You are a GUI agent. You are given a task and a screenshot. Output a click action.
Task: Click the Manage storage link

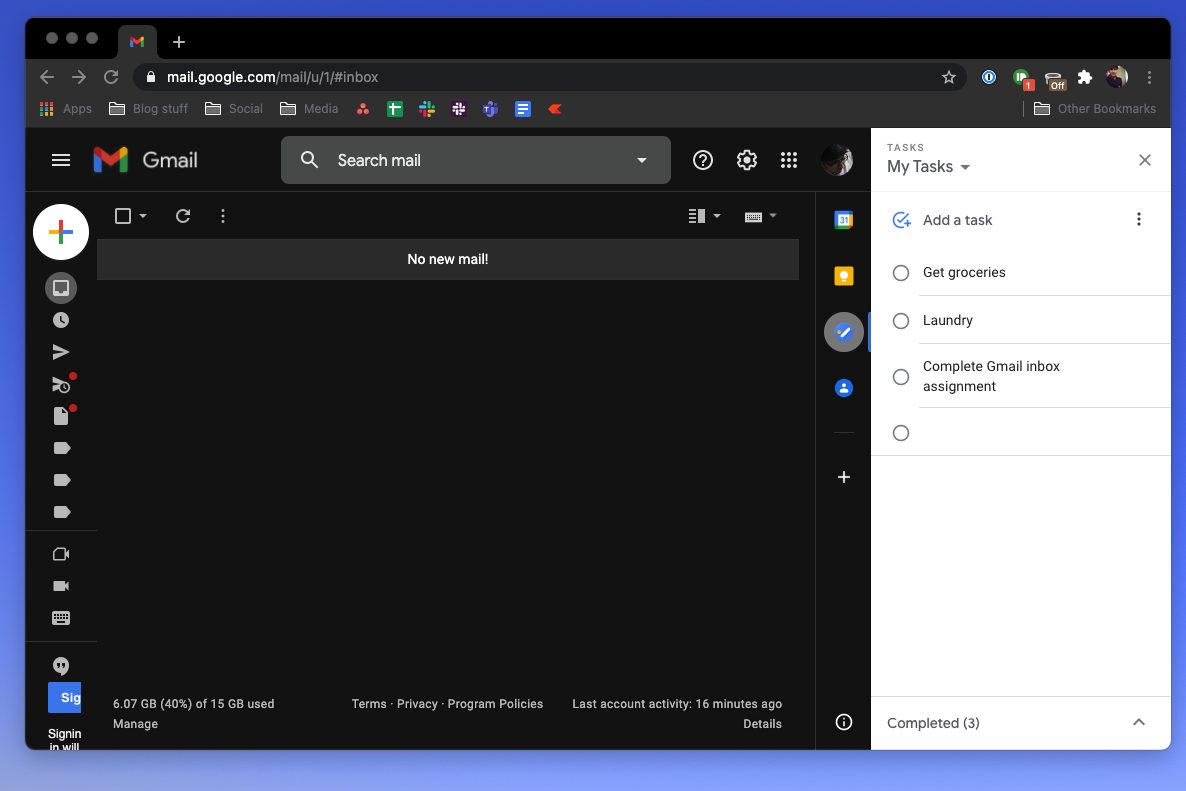(135, 724)
